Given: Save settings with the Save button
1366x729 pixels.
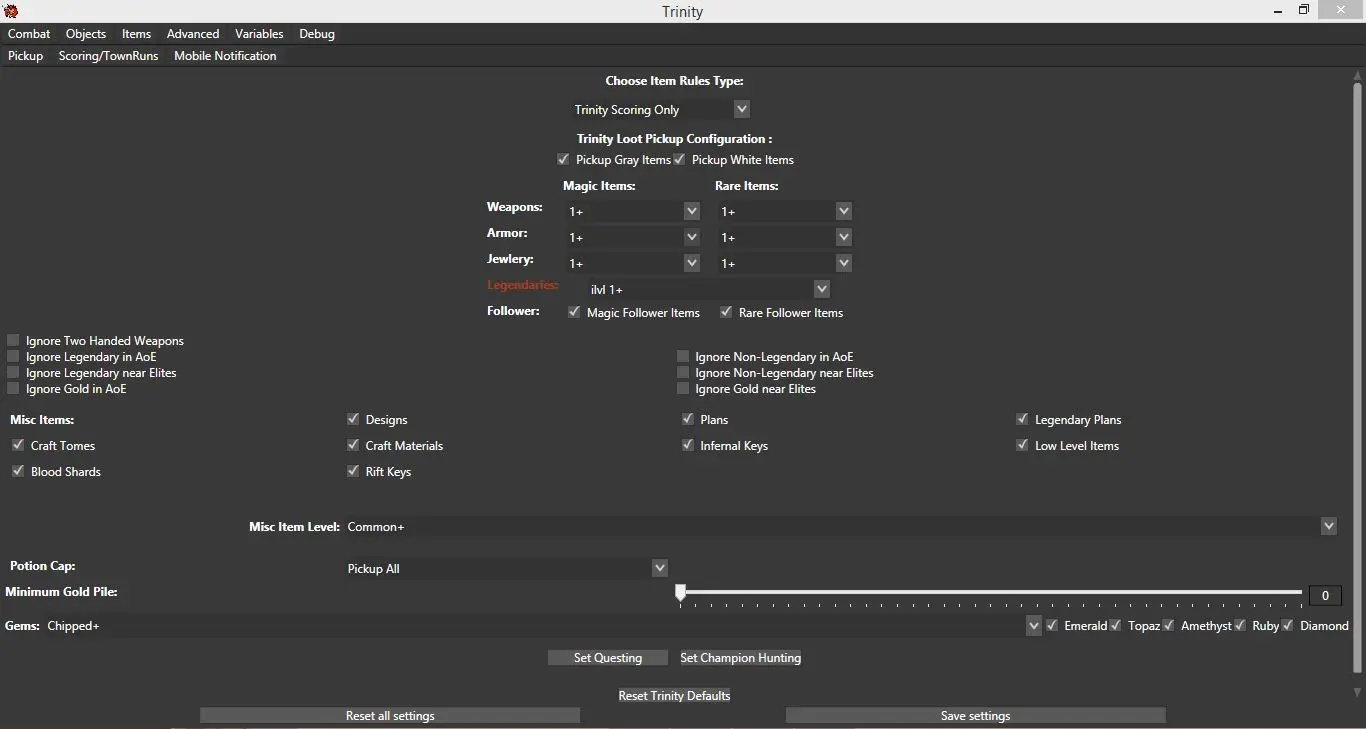Looking at the screenshot, I should pyautogui.click(x=976, y=716).
